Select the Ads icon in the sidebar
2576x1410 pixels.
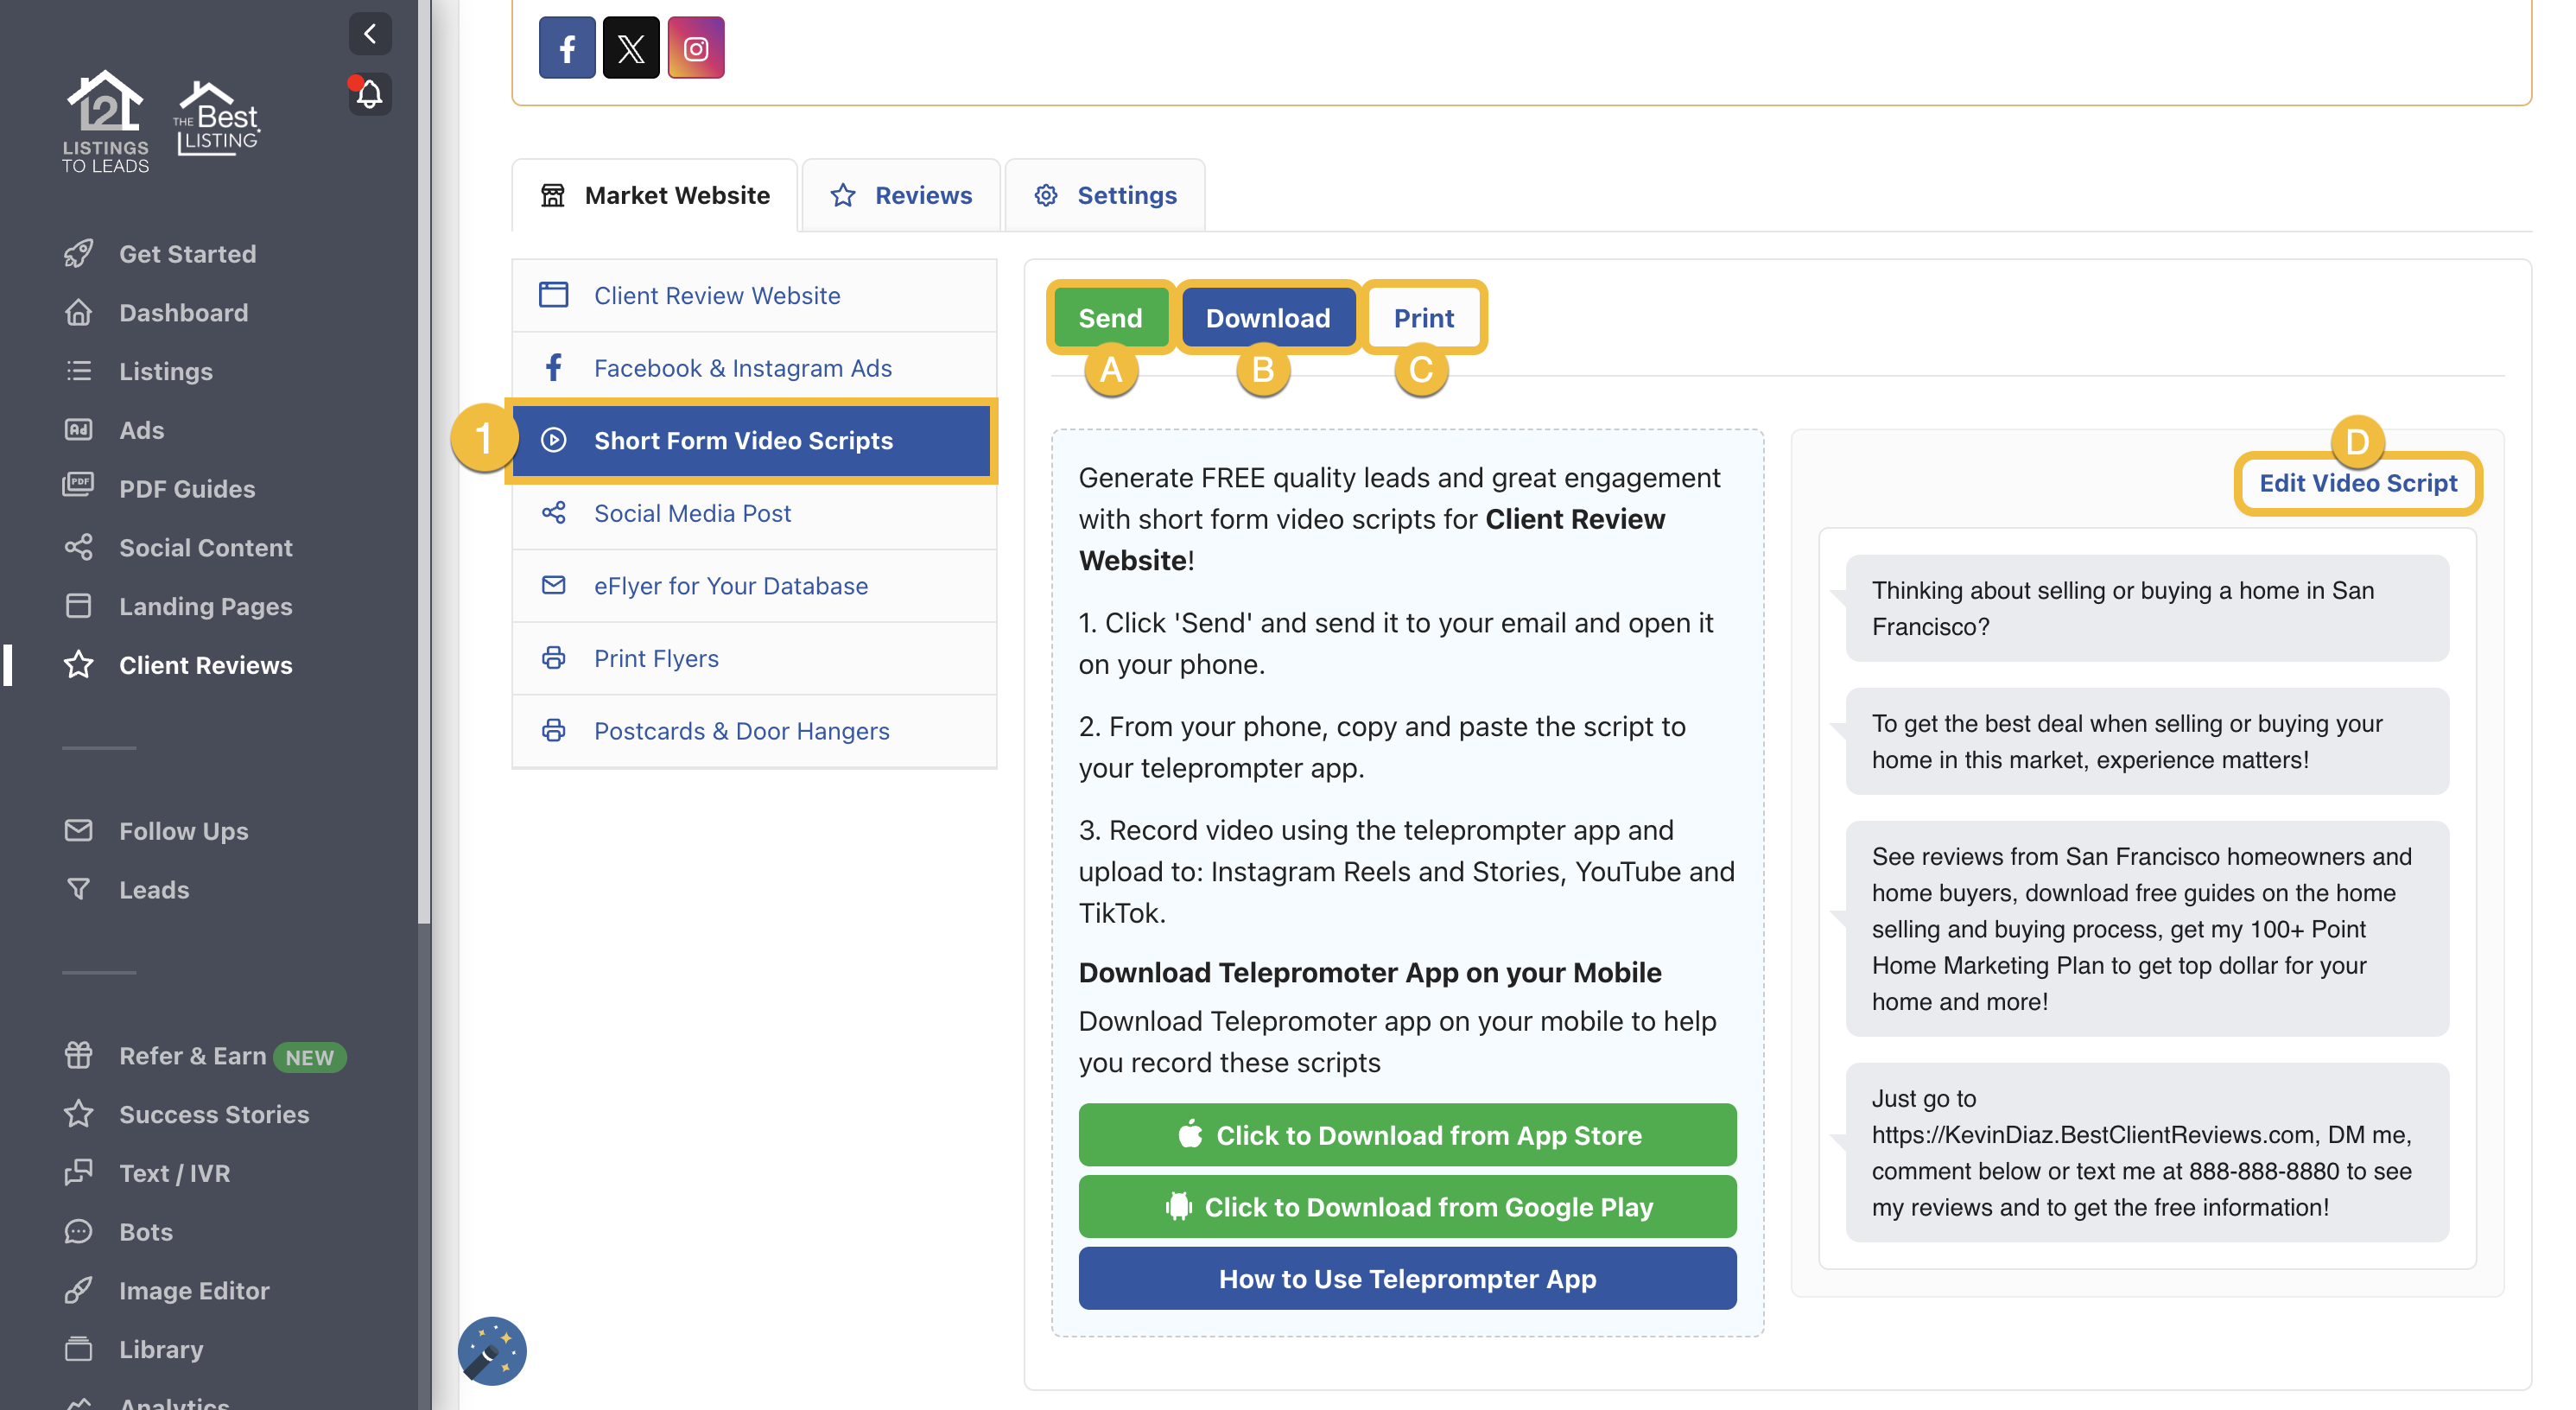click(x=79, y=430)
